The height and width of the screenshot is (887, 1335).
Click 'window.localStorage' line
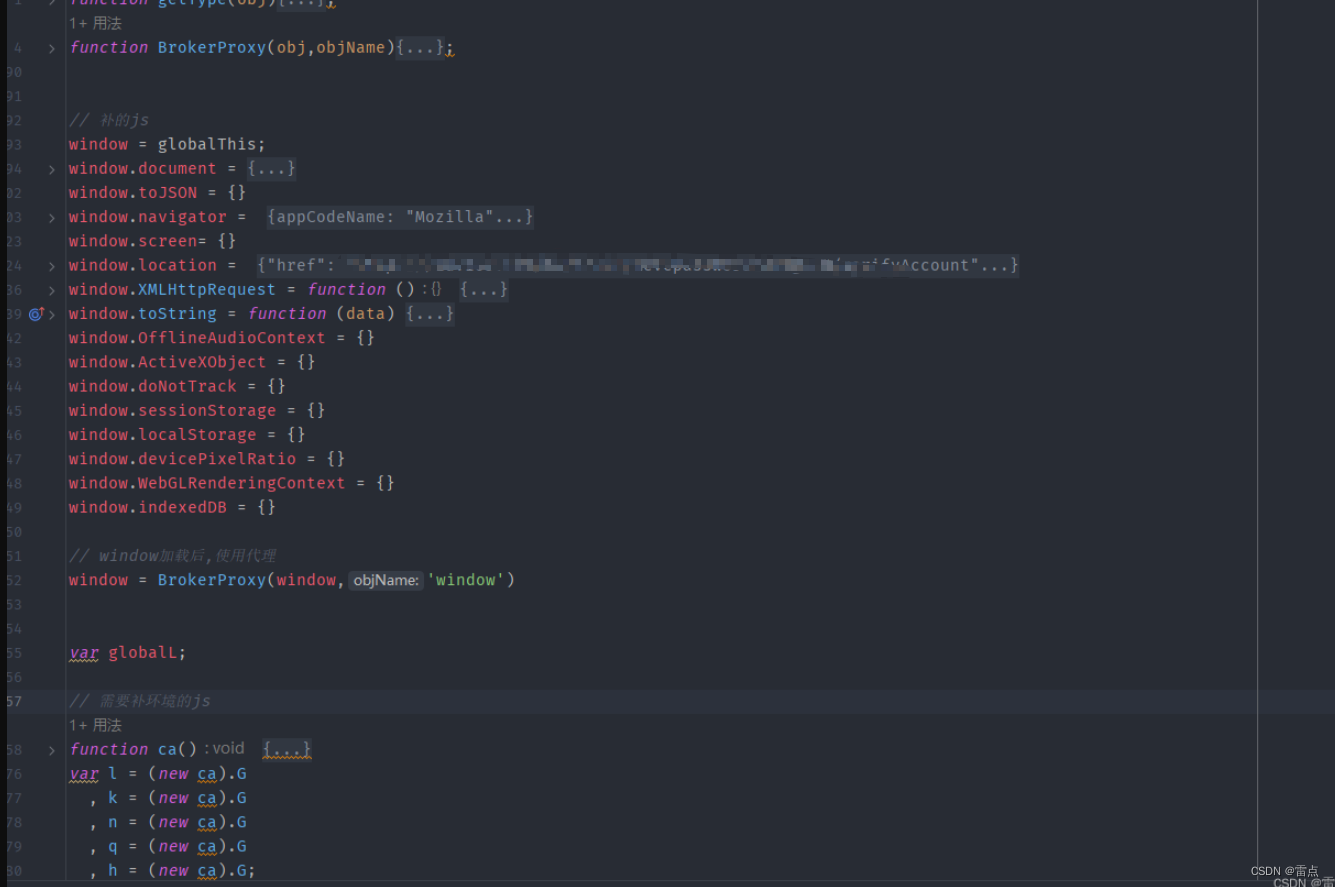click(187, 435)
